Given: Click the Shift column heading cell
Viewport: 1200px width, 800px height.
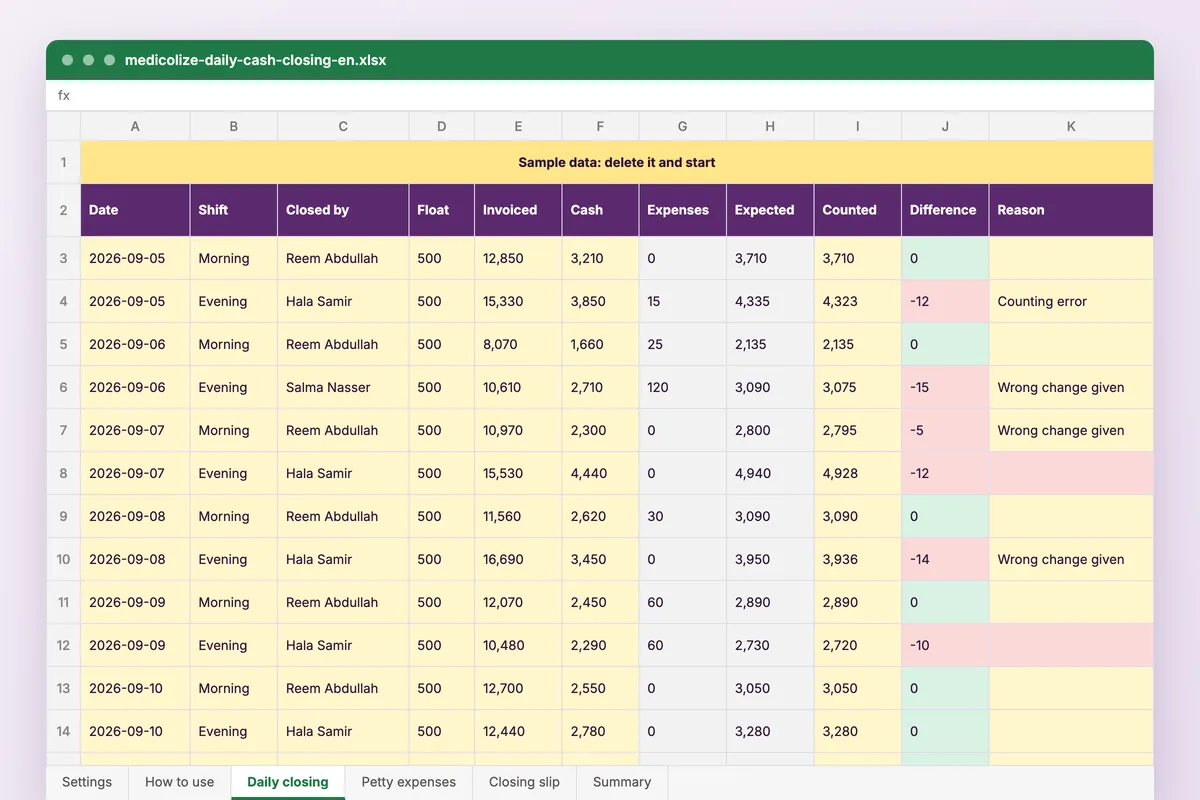Looking at the screenshot, I should [234, 210].
